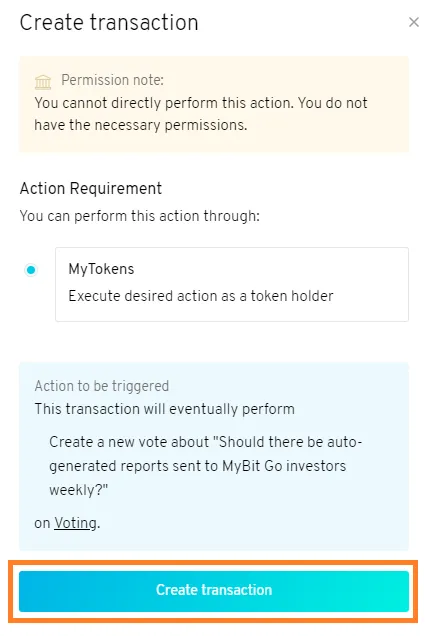Select the MyTokens radio button
427x636 pixels.
coord(31,270)
